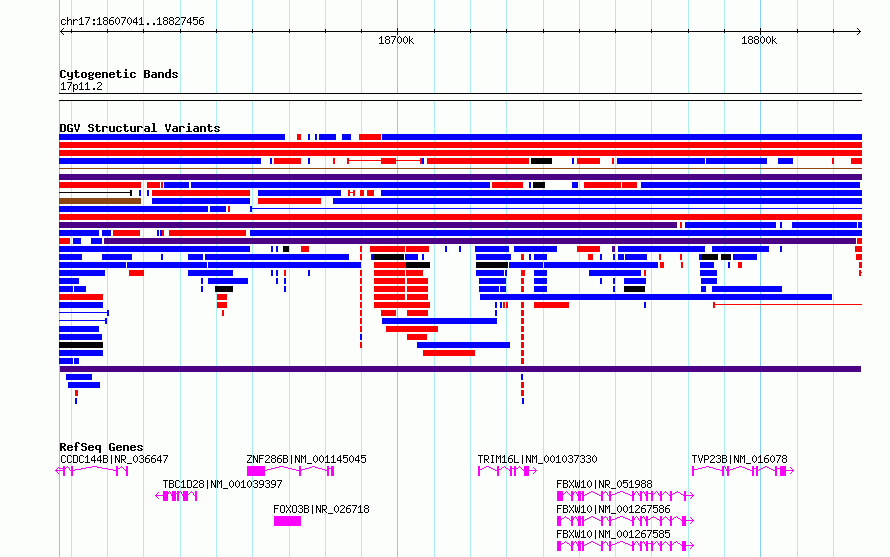This screenshot has height=557, width=890.
Task: Click the left arrow of the ruler
Action: [63, 31]
